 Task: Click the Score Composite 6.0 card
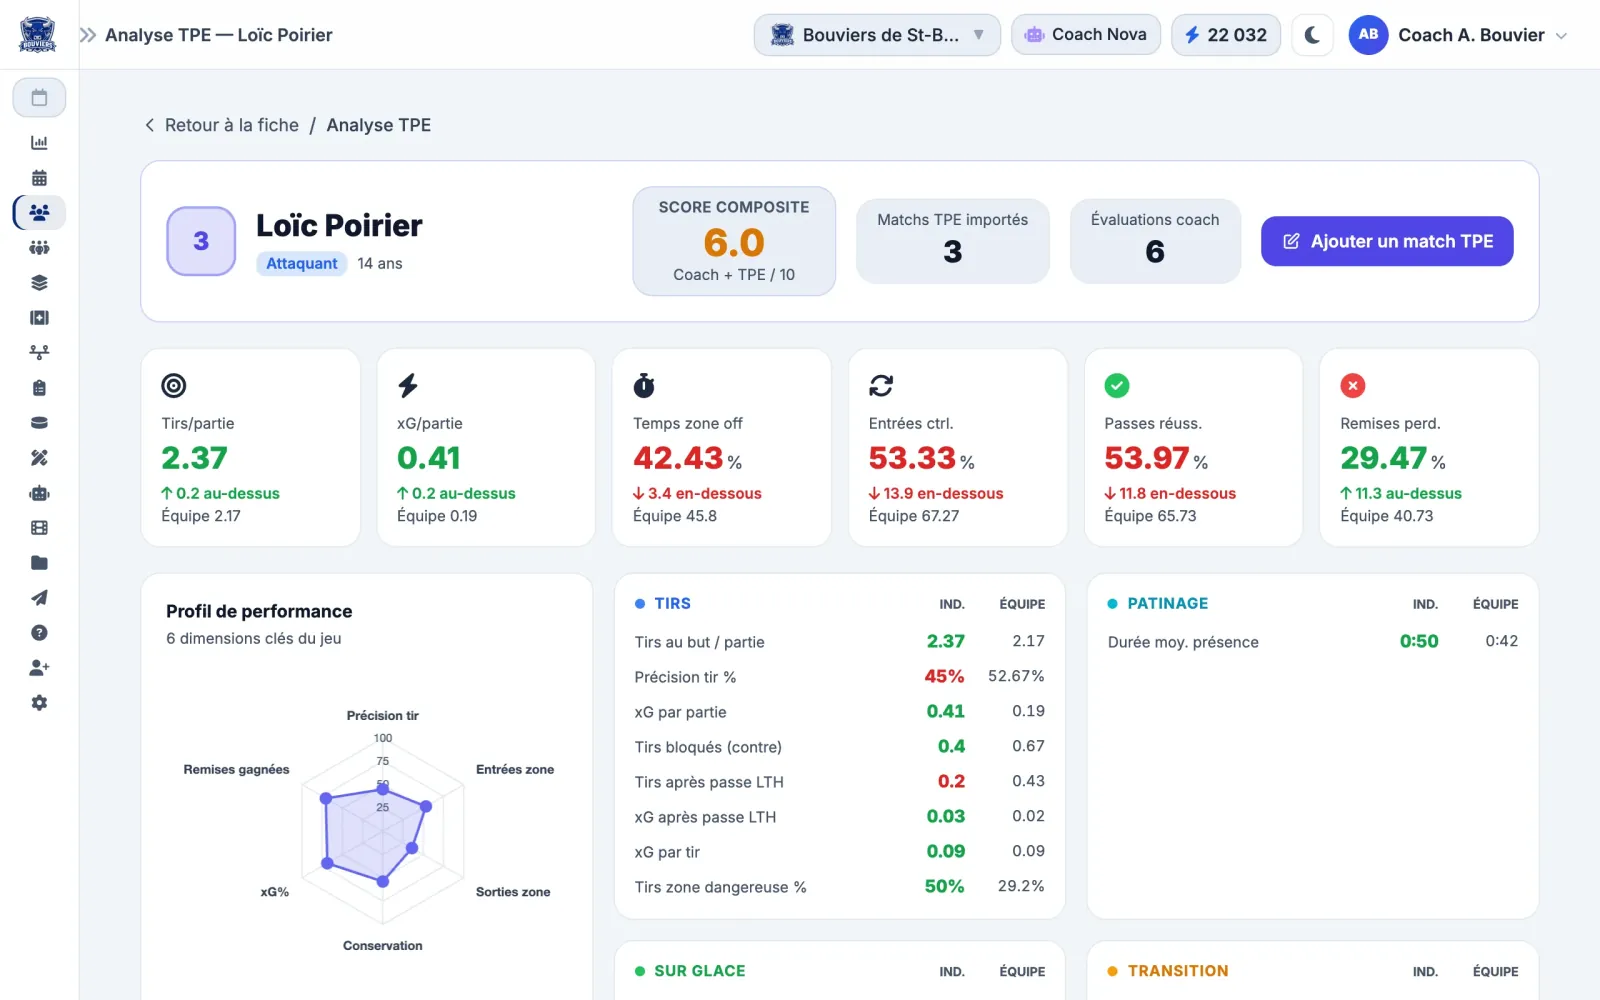(734, 241)
